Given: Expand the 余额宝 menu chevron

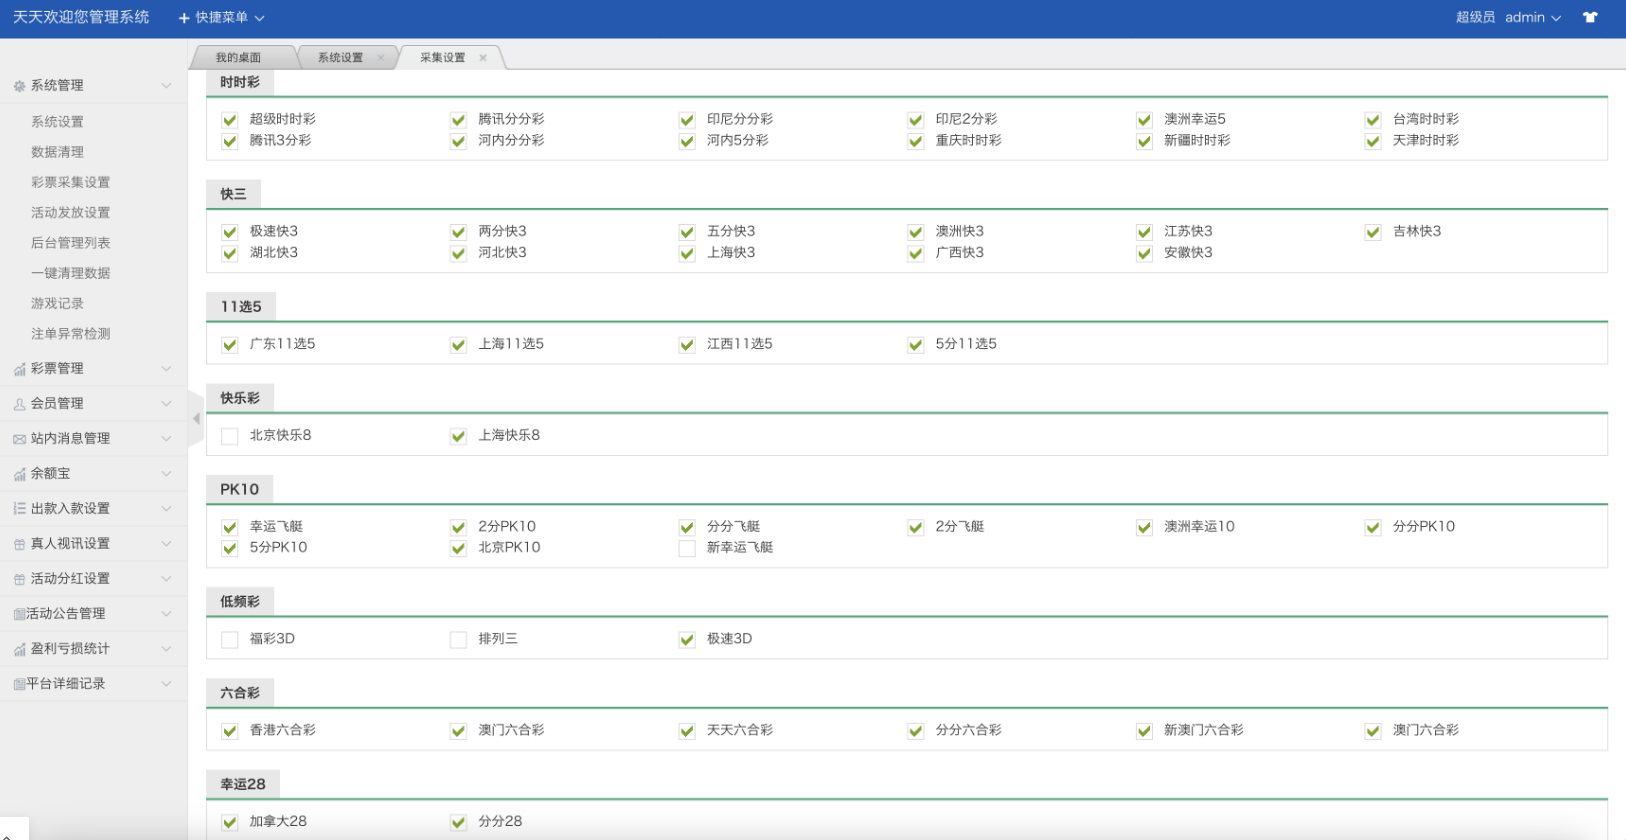Looking at the screenshot, I should pyautogui.click(x=166, y=474).
